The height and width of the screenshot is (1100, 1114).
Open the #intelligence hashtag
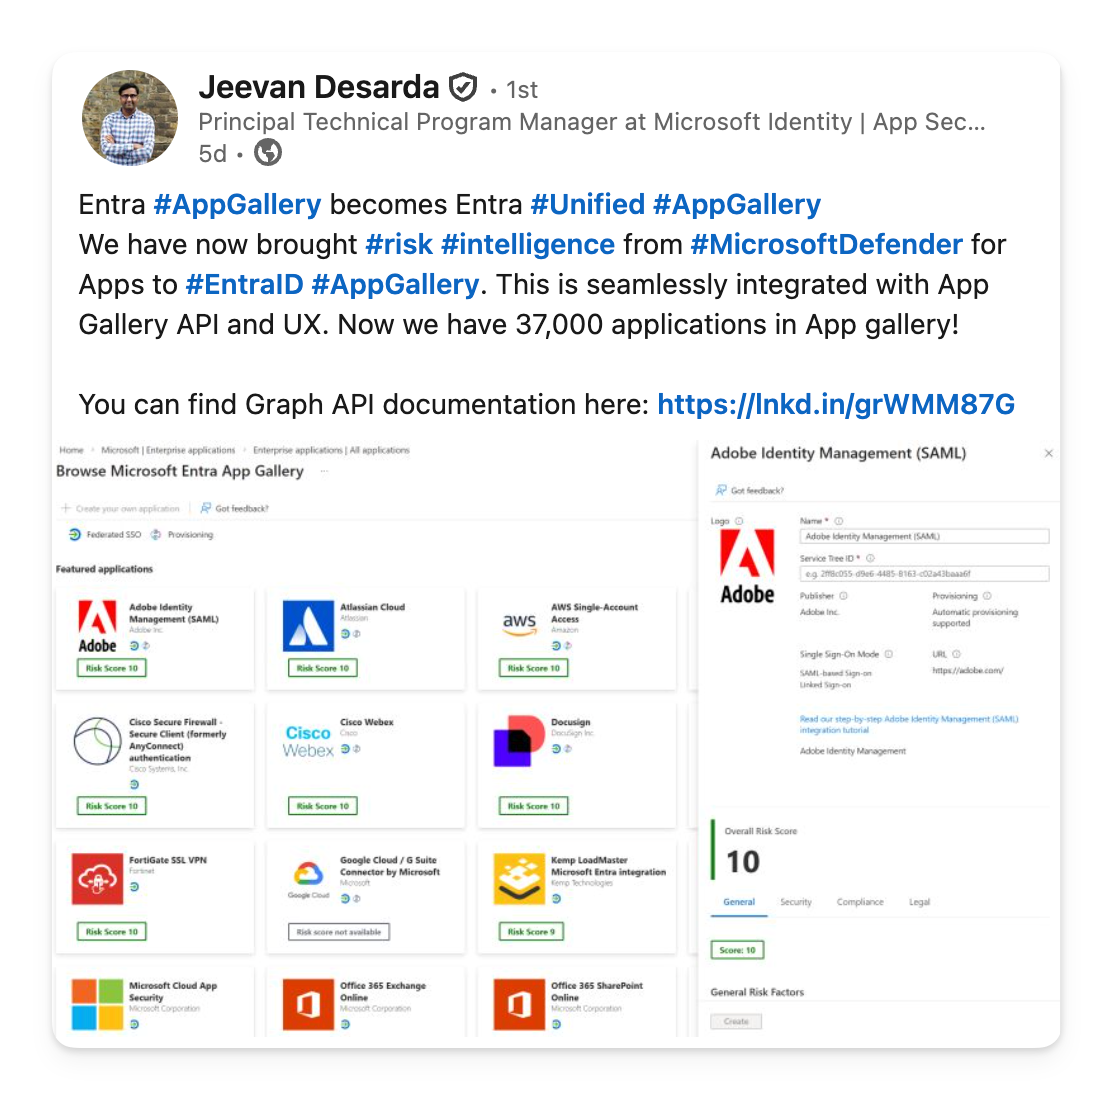[x=528, y=244]
